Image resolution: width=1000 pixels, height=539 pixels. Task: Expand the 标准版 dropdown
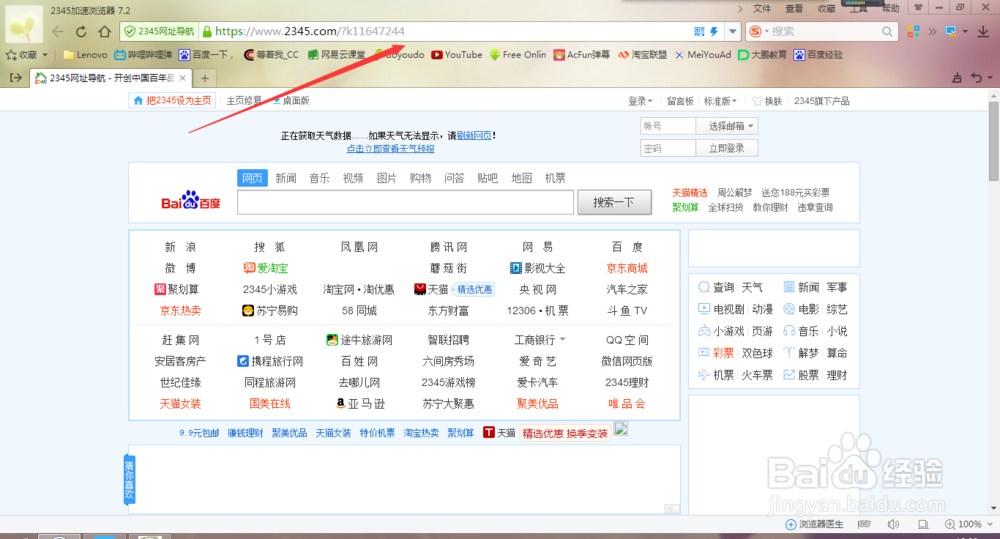point(720,101)
